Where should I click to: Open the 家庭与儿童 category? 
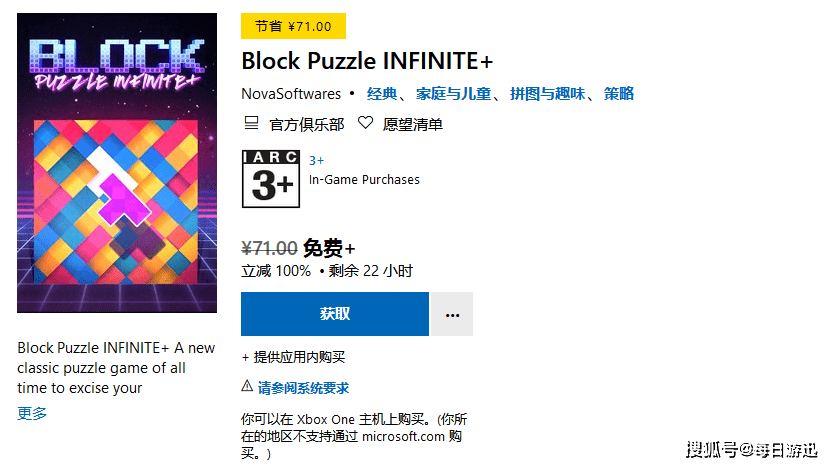[x=453, y=94]
